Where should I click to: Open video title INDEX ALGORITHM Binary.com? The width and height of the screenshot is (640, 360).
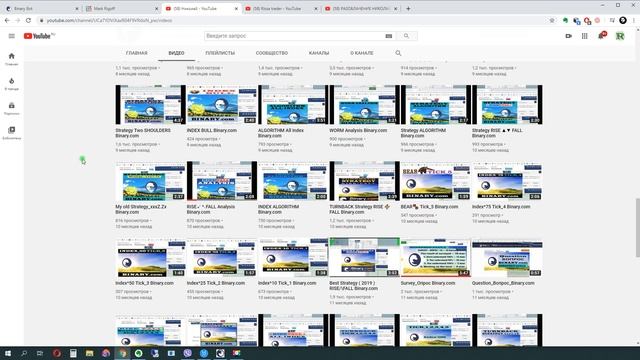coord(278,209)
